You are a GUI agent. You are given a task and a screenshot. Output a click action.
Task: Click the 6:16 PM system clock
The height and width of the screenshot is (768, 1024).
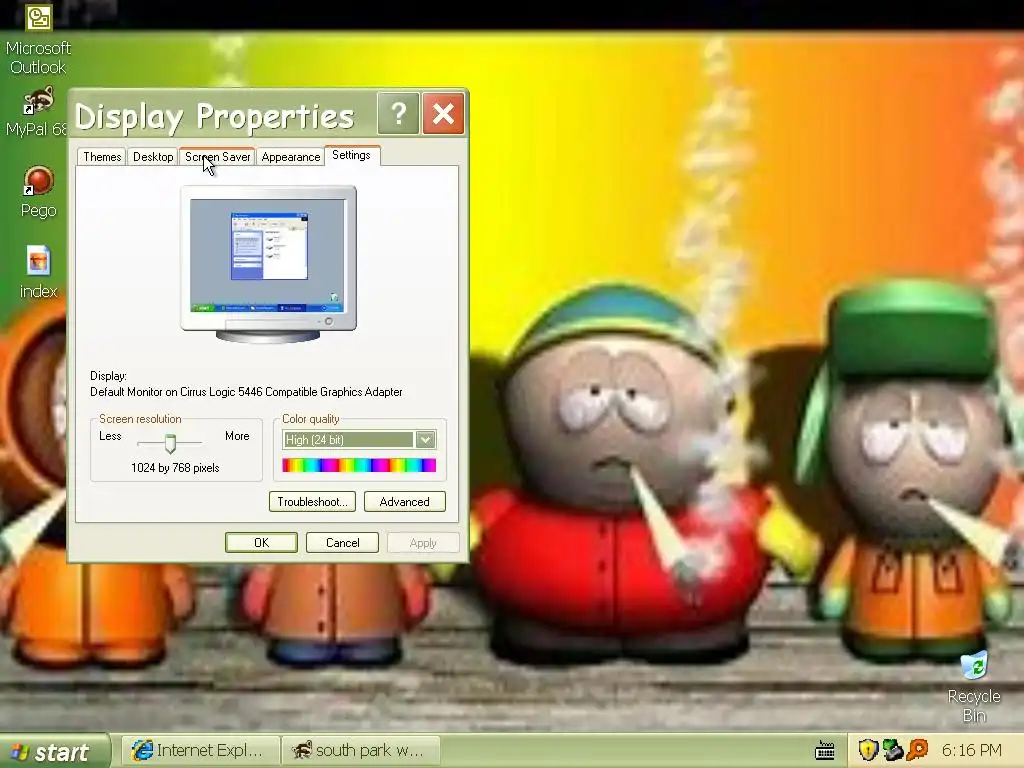tap(971, 750)
